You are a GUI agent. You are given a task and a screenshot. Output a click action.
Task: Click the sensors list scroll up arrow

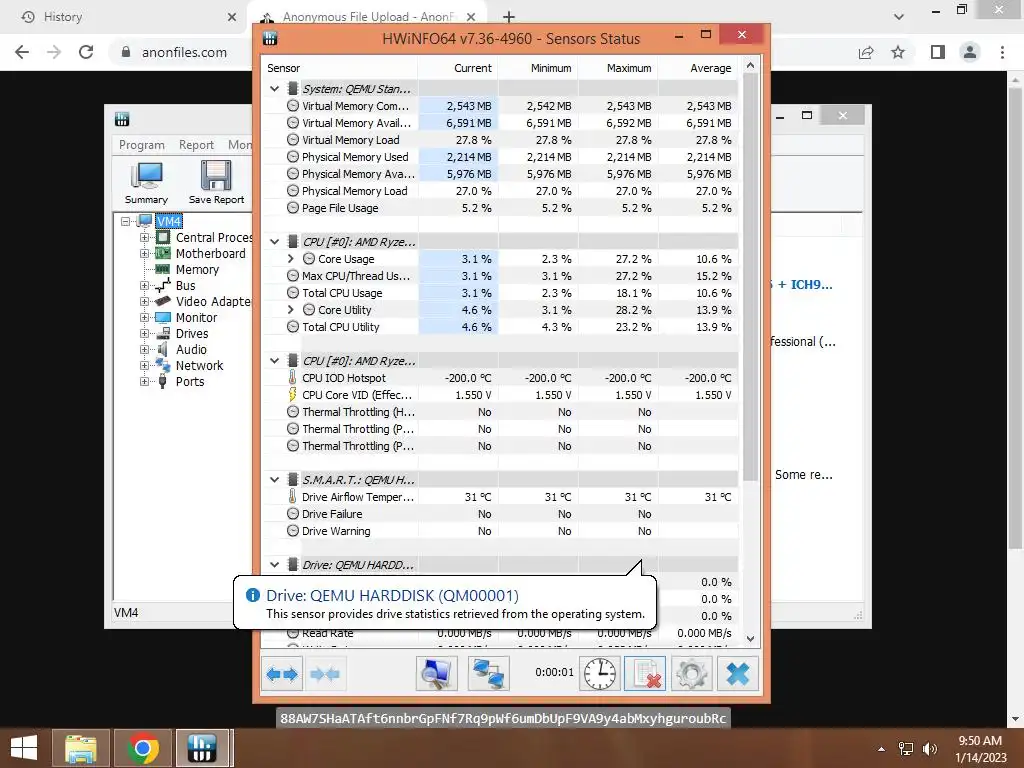[x=750, y=65]
